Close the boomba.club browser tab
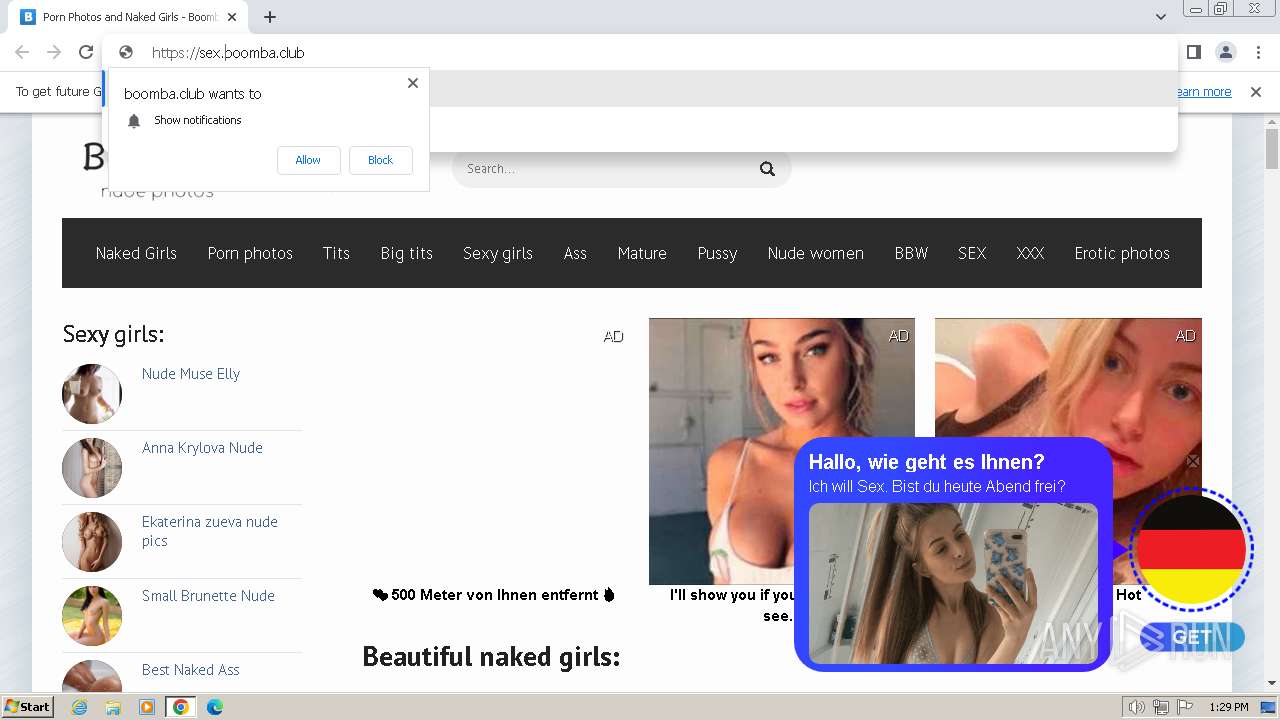The width and height of the screenshot is (1280, 720). click(232, 17)
